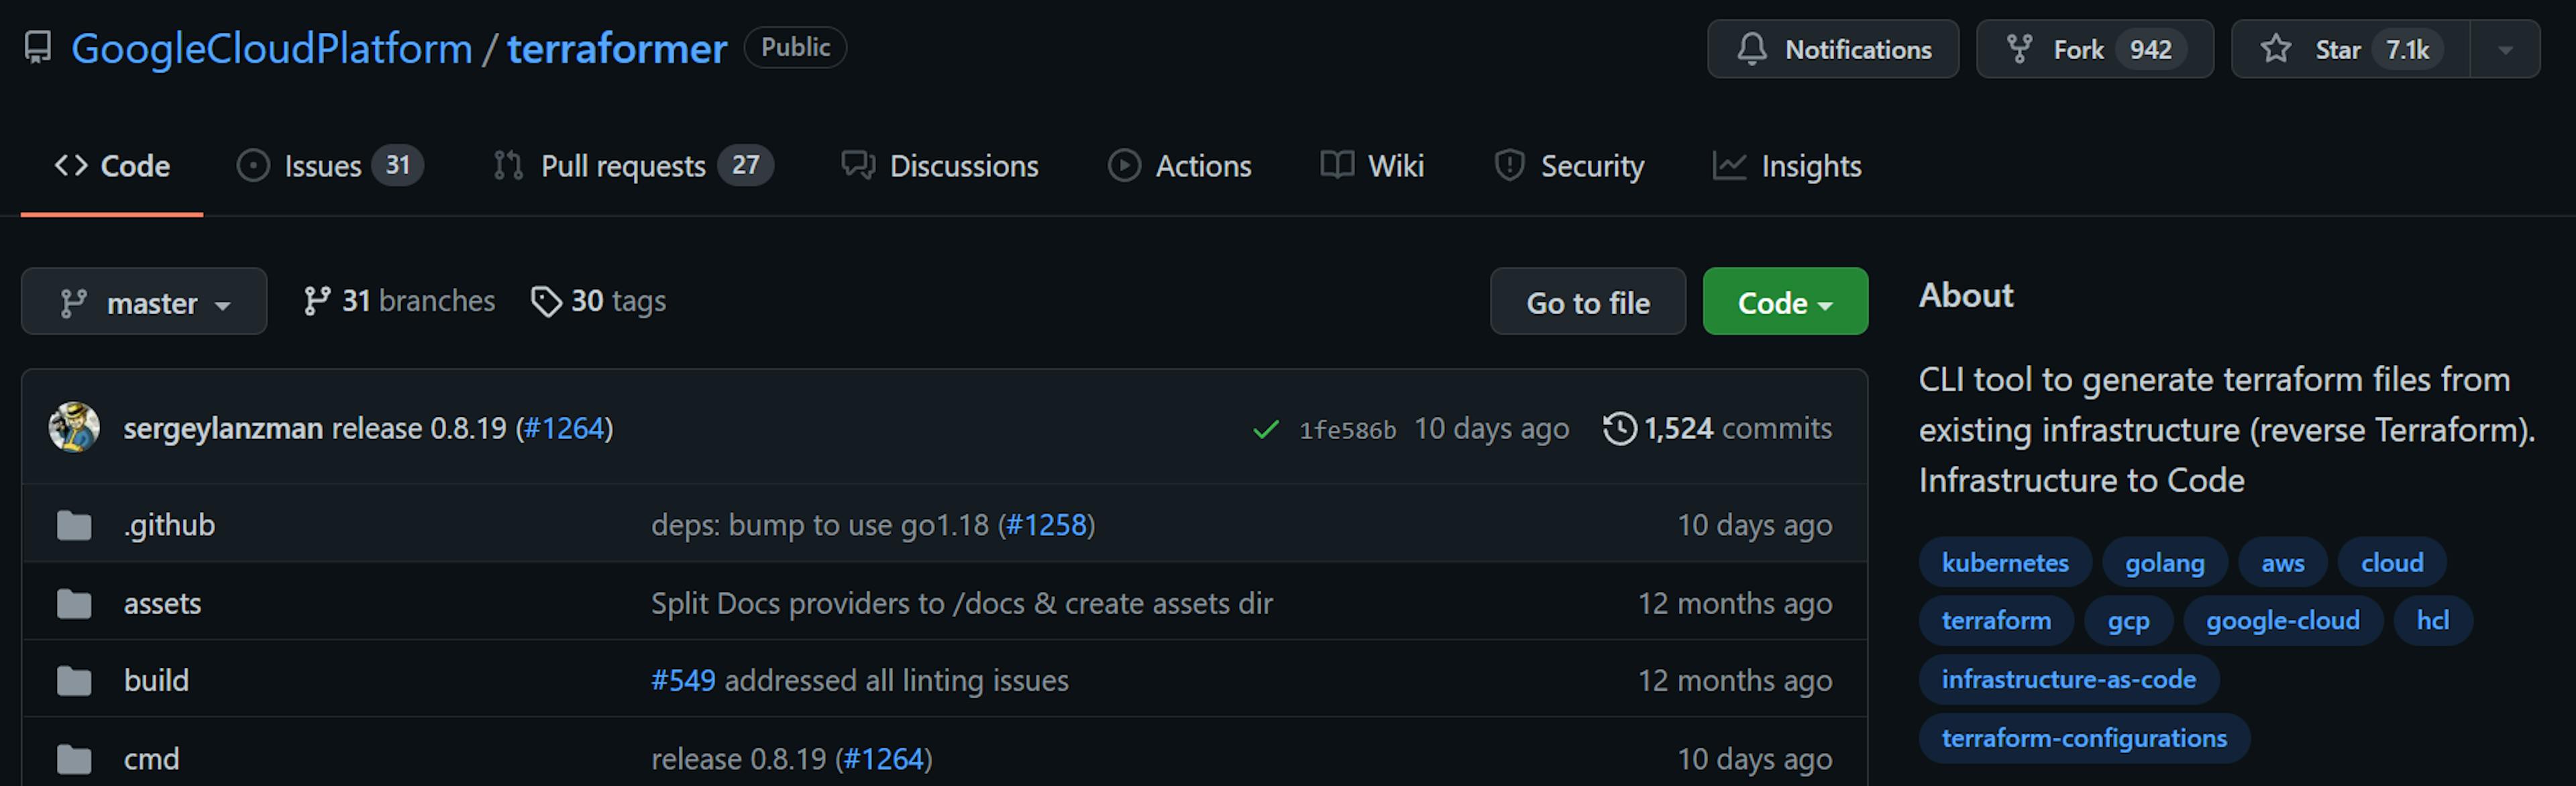Select the infrastructure-as-code topic tag

point(2069,679)
